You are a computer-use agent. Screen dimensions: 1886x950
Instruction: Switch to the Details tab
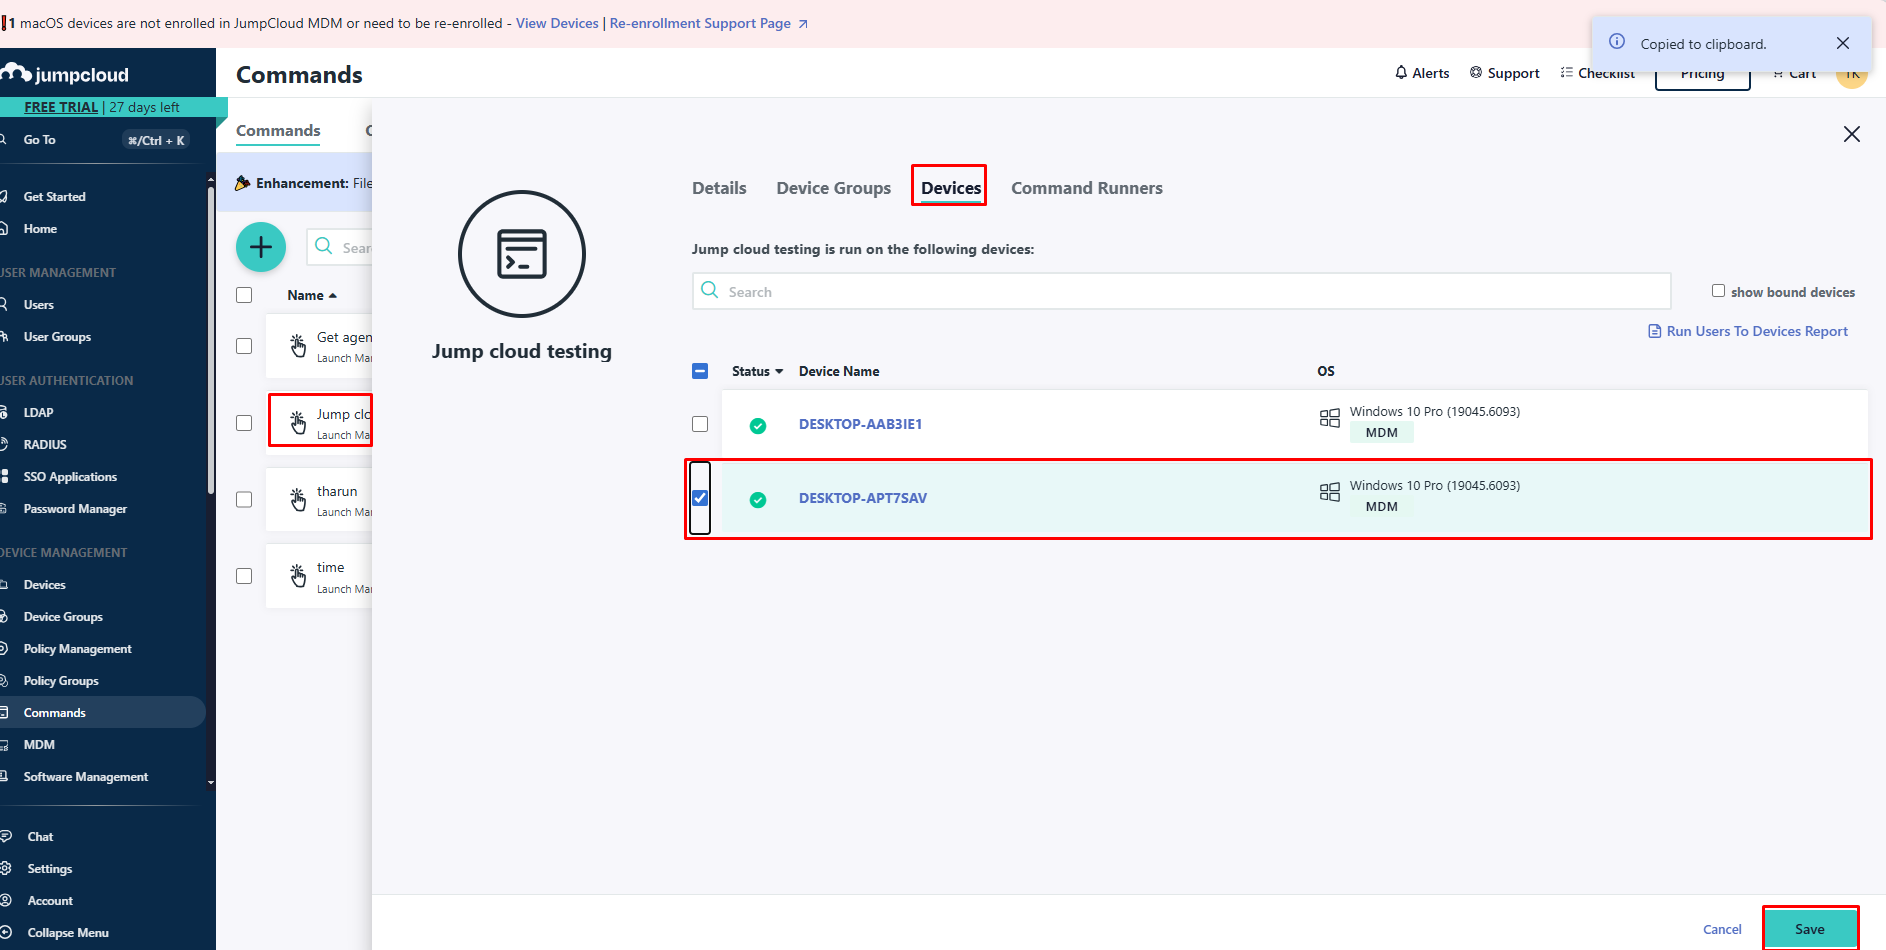719,188
